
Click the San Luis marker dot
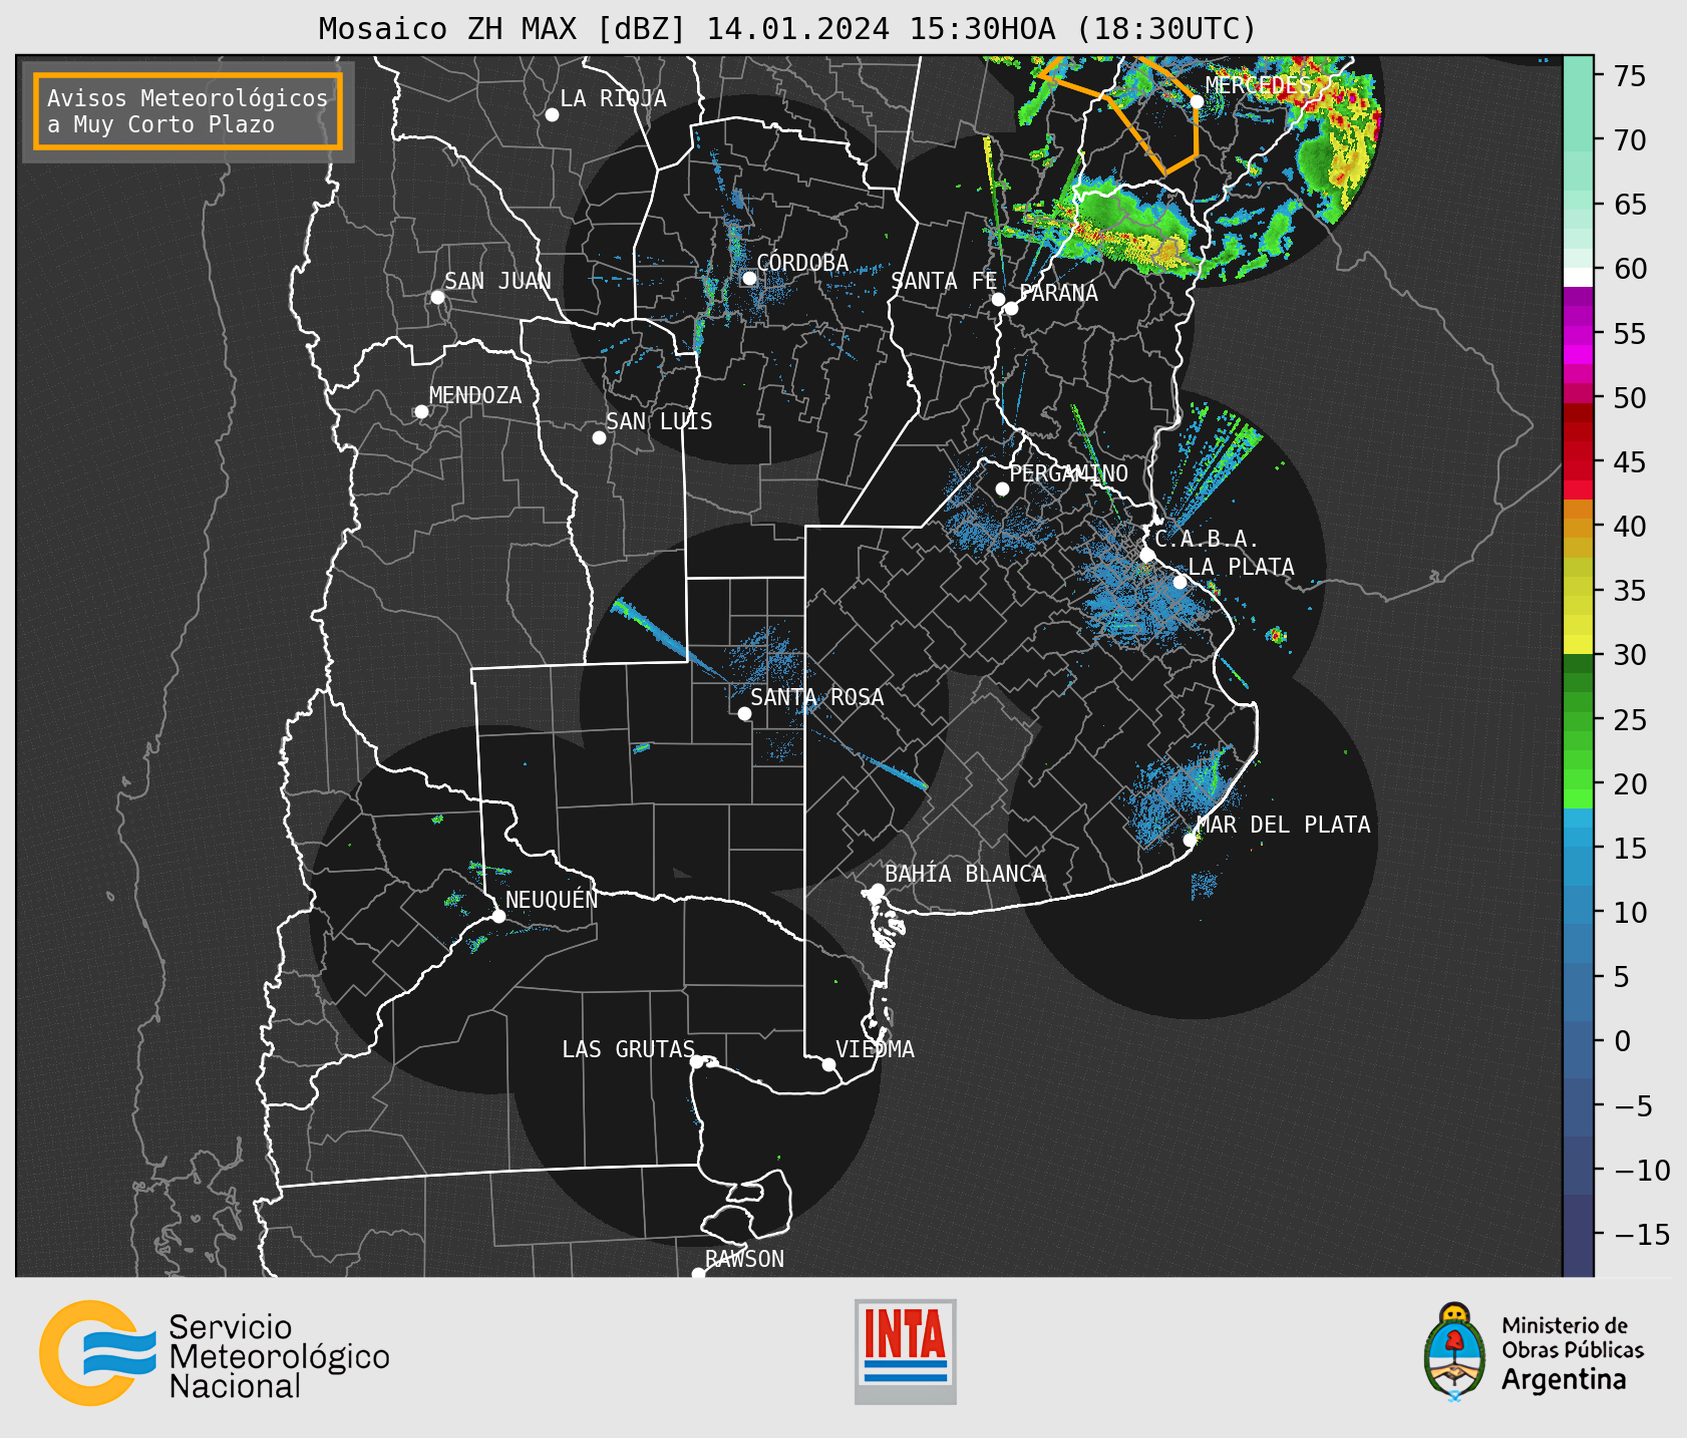point(599,438)
